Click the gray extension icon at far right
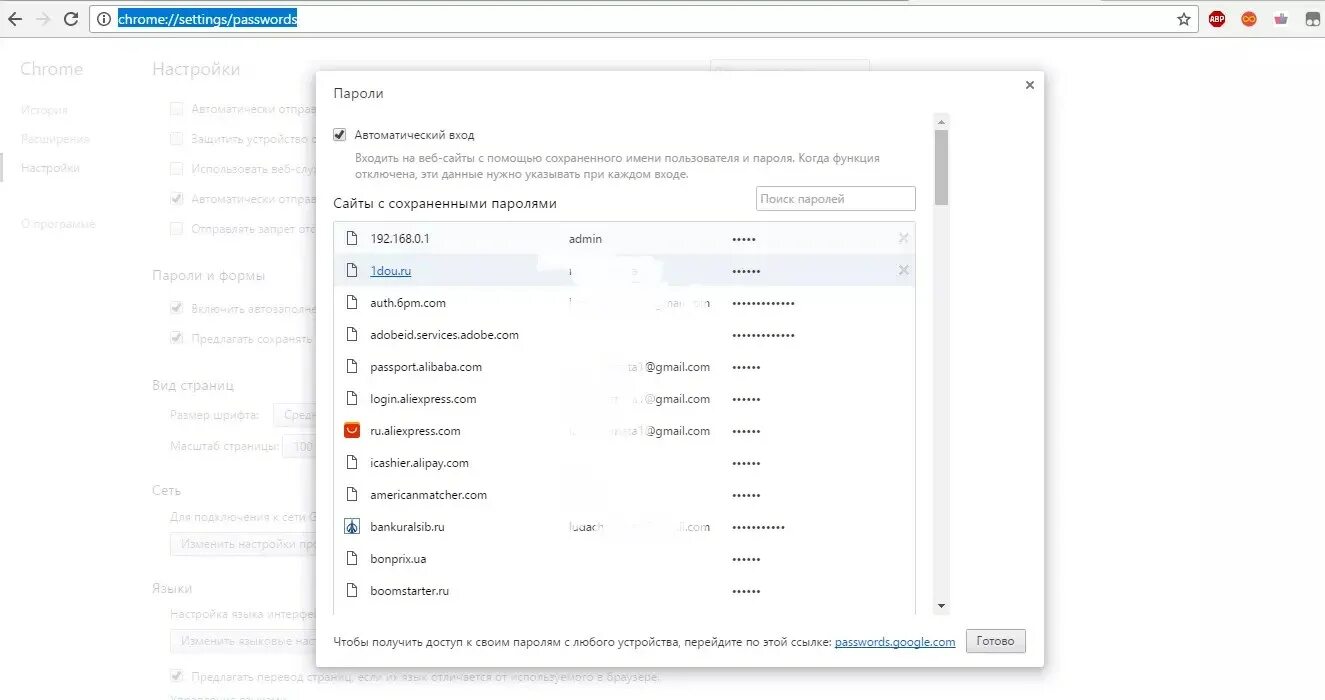The height and width of the screenshot is (700, 1325). (1313, 18)
